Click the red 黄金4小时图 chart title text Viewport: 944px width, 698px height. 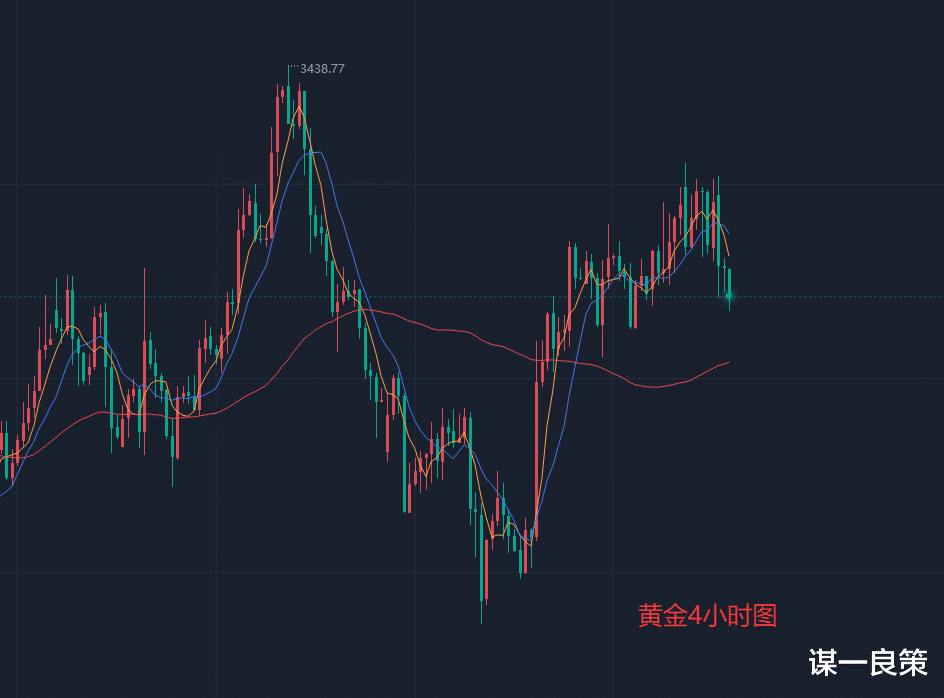[x=707, y=615]
